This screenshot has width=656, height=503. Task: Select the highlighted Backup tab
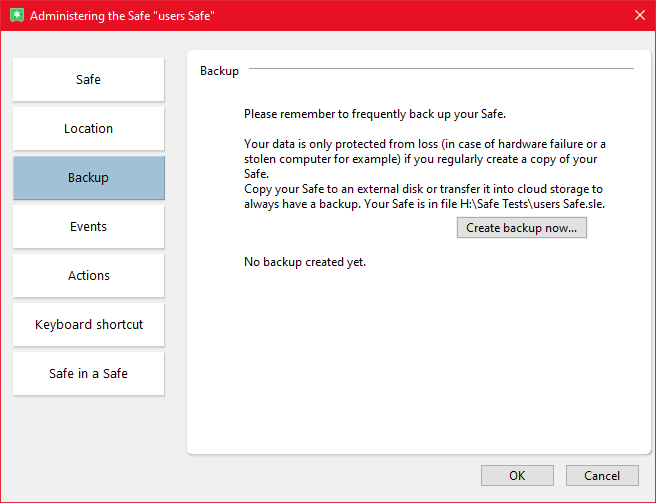[x=89, y=178]
